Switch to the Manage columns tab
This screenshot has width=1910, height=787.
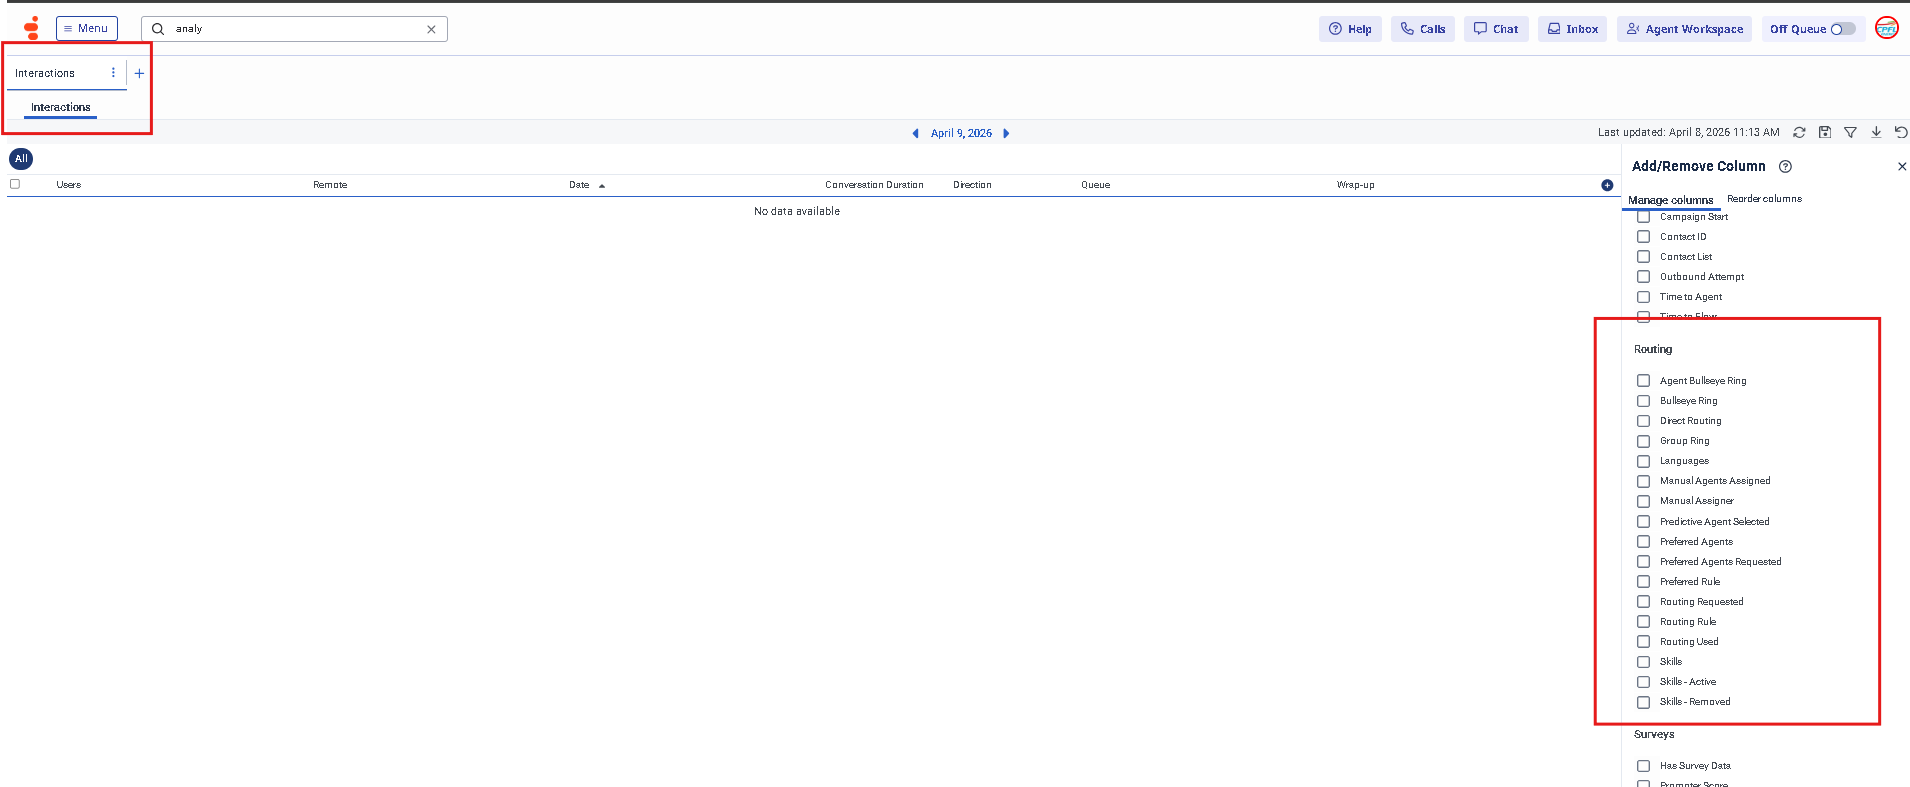coord(1670,200)
